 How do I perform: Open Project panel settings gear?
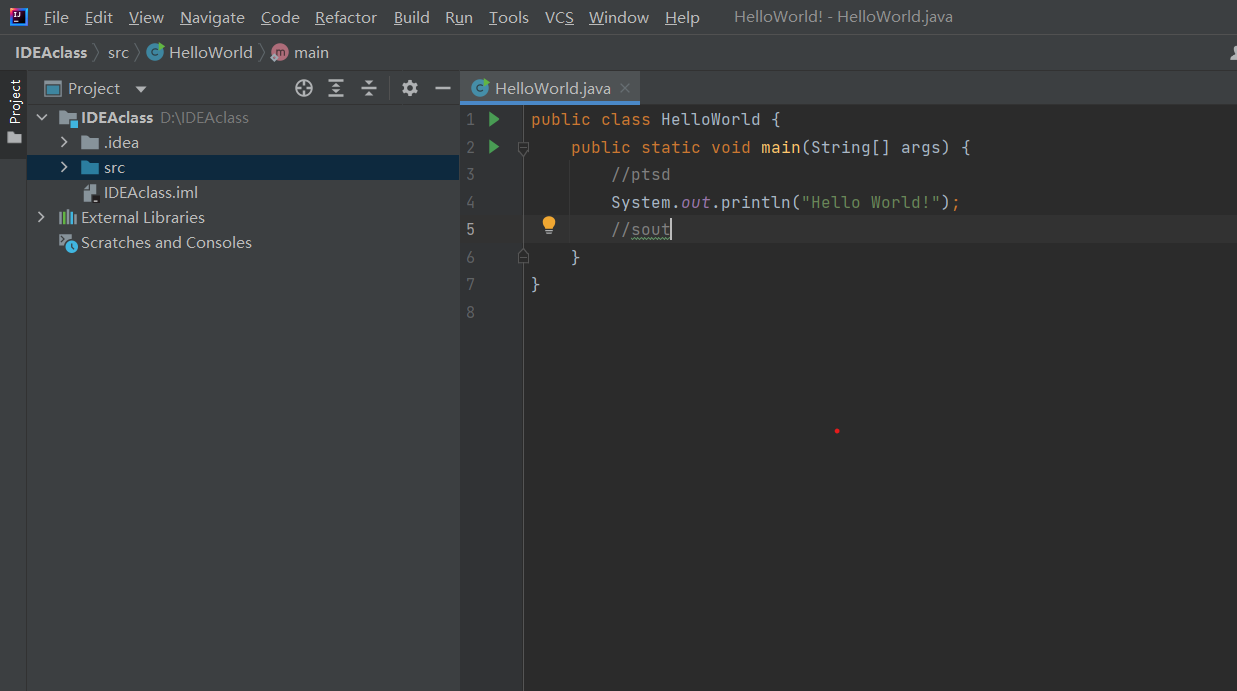[x=410, y=88]
